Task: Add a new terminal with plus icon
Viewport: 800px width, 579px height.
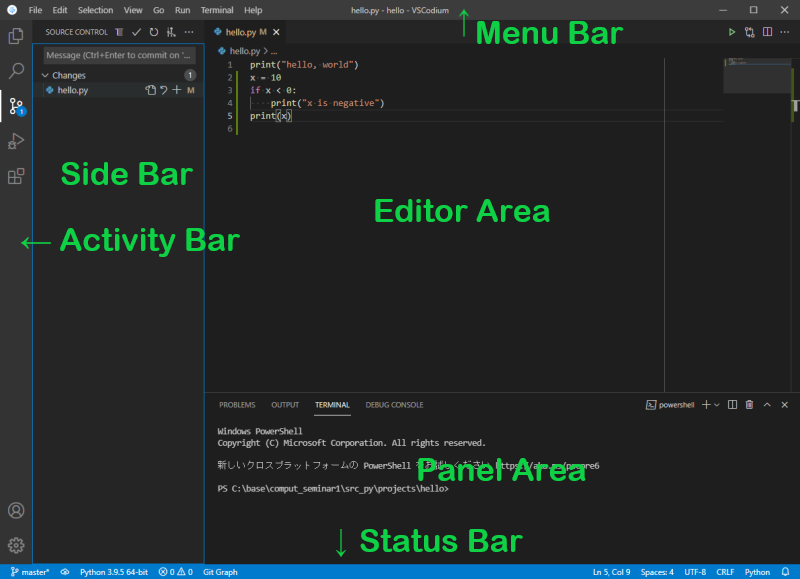Action: [x=706, y=405]
